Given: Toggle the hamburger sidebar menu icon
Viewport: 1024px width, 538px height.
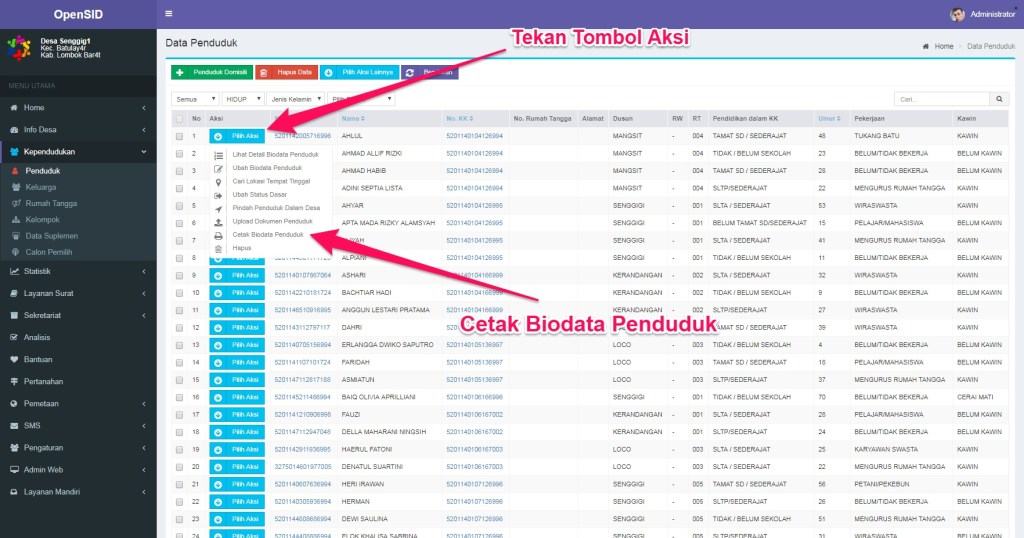Looking at the screenshot, I should pyautogui.click(x=168, y=14).
